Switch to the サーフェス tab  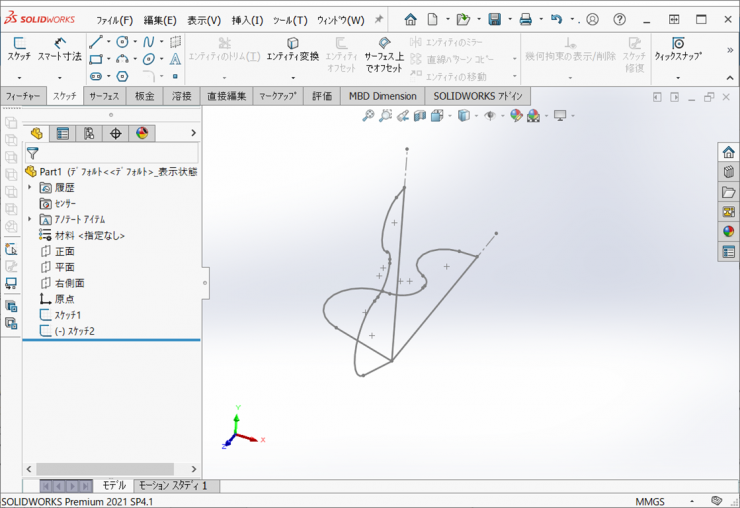[x=104, y=96]
